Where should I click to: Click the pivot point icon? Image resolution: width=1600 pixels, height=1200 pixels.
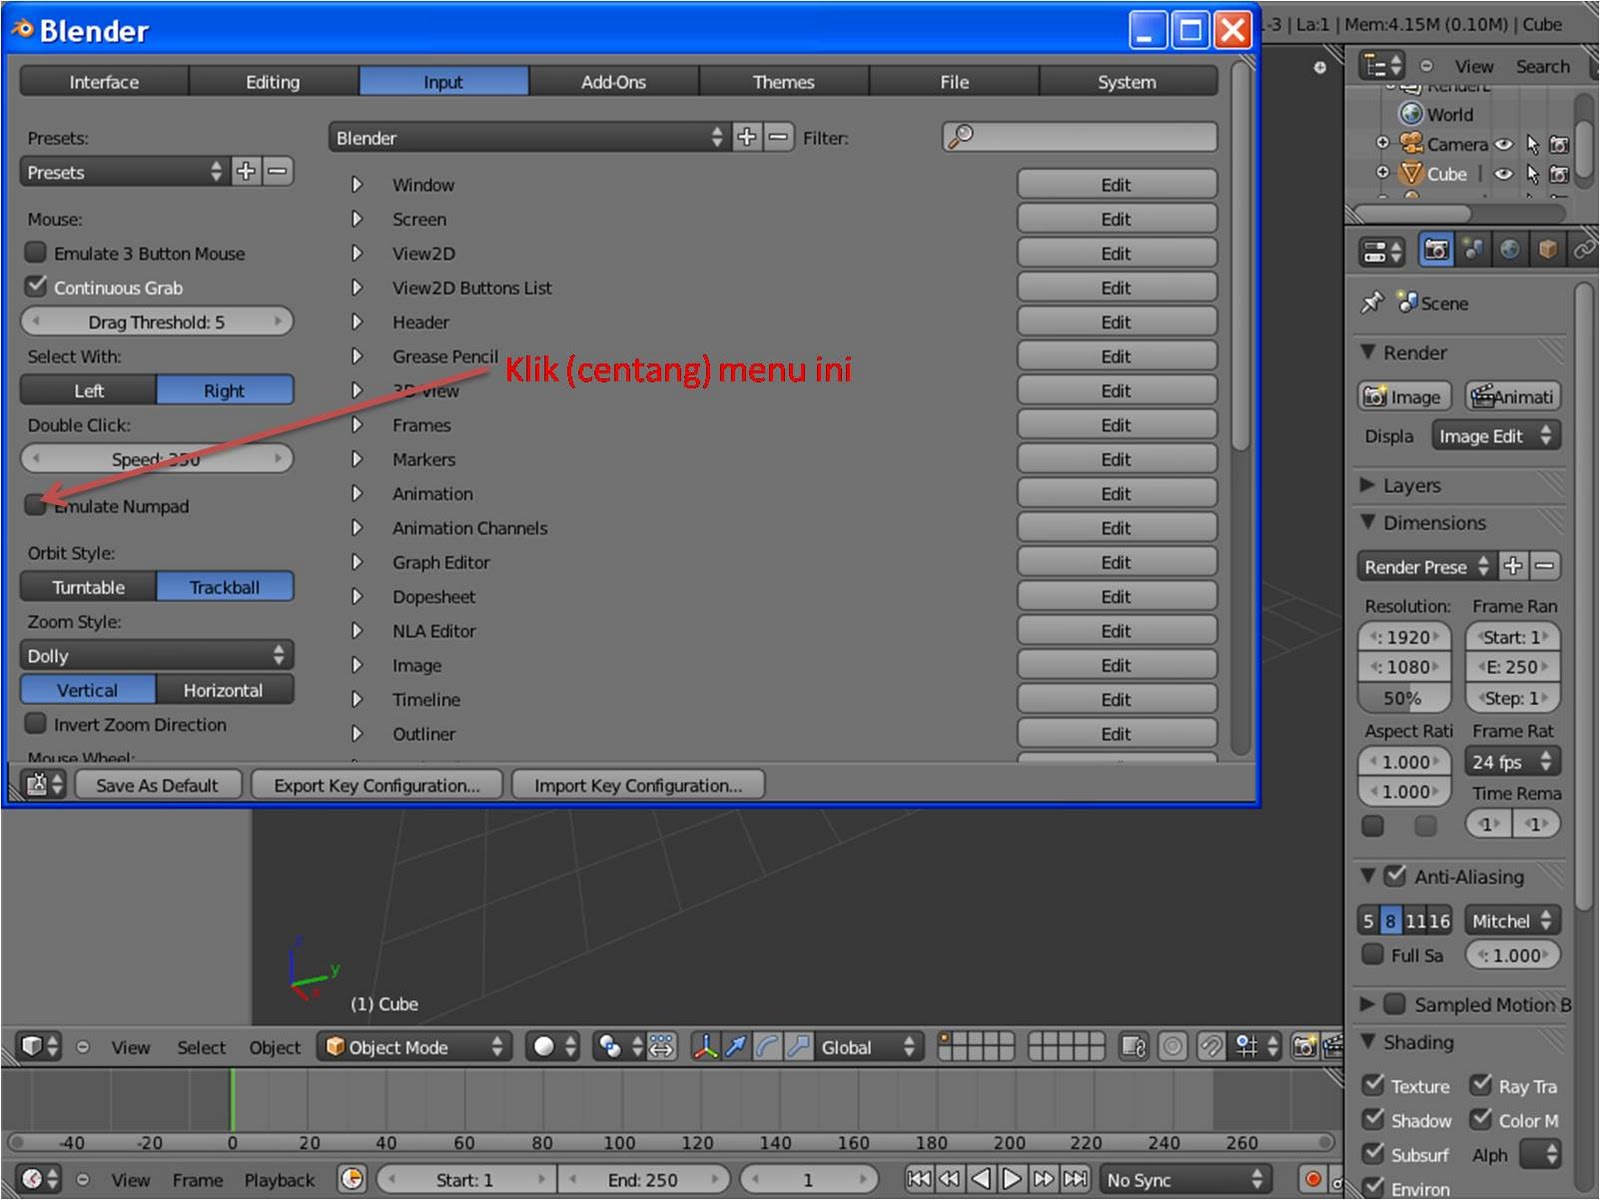pos(618,1047)
